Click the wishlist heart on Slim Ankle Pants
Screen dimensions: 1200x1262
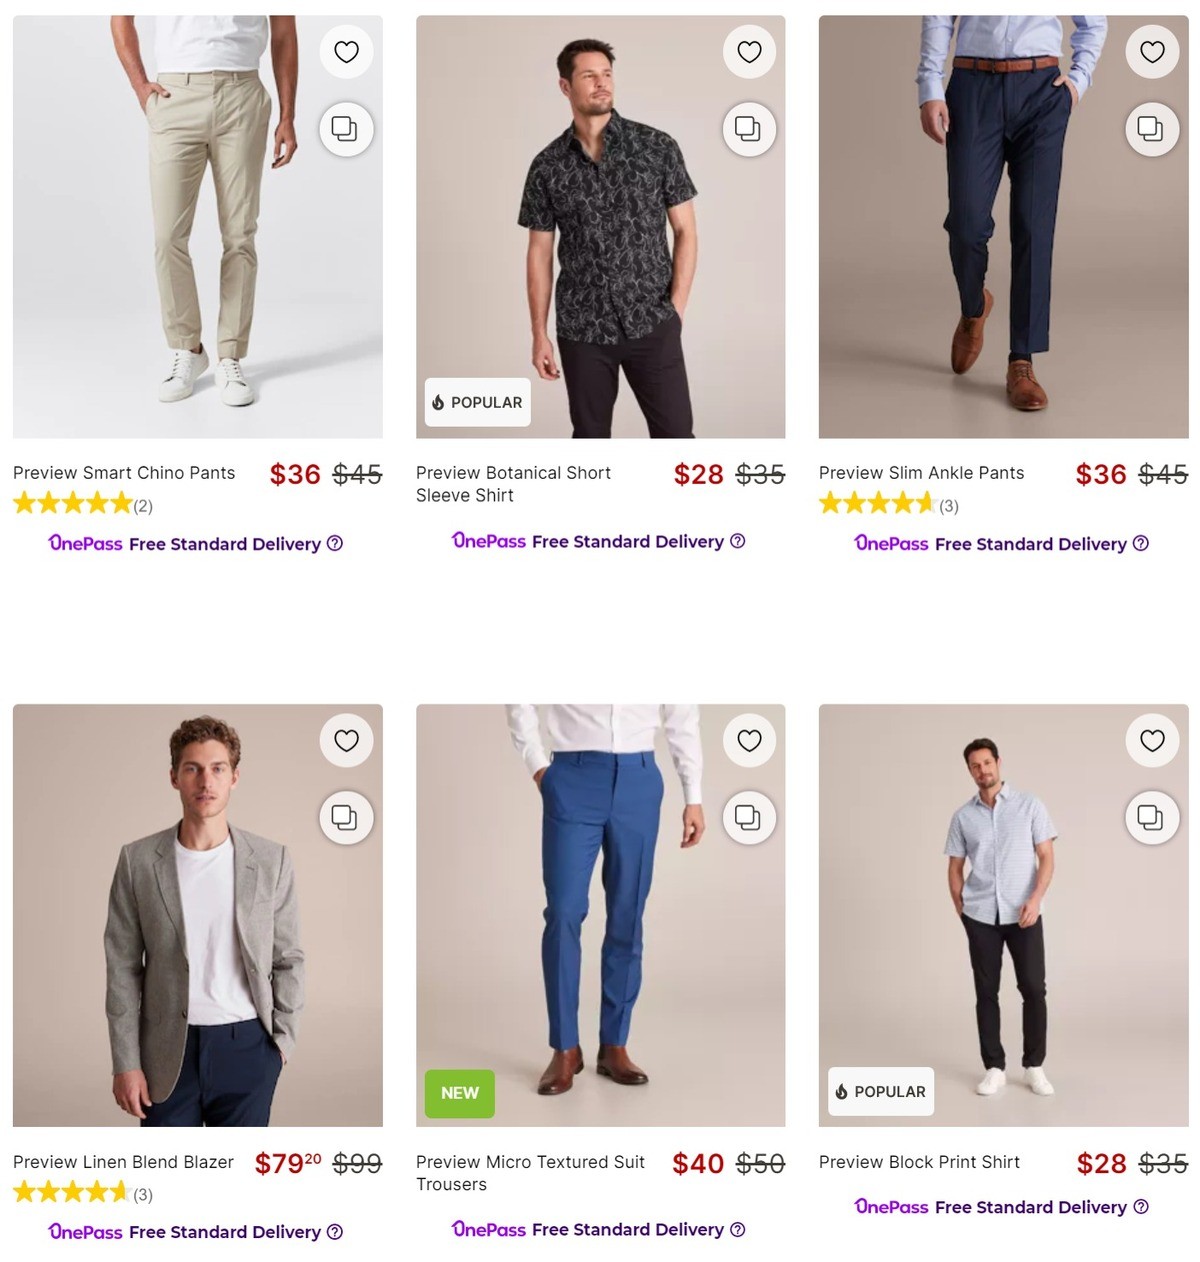(x=1152, y=51)
